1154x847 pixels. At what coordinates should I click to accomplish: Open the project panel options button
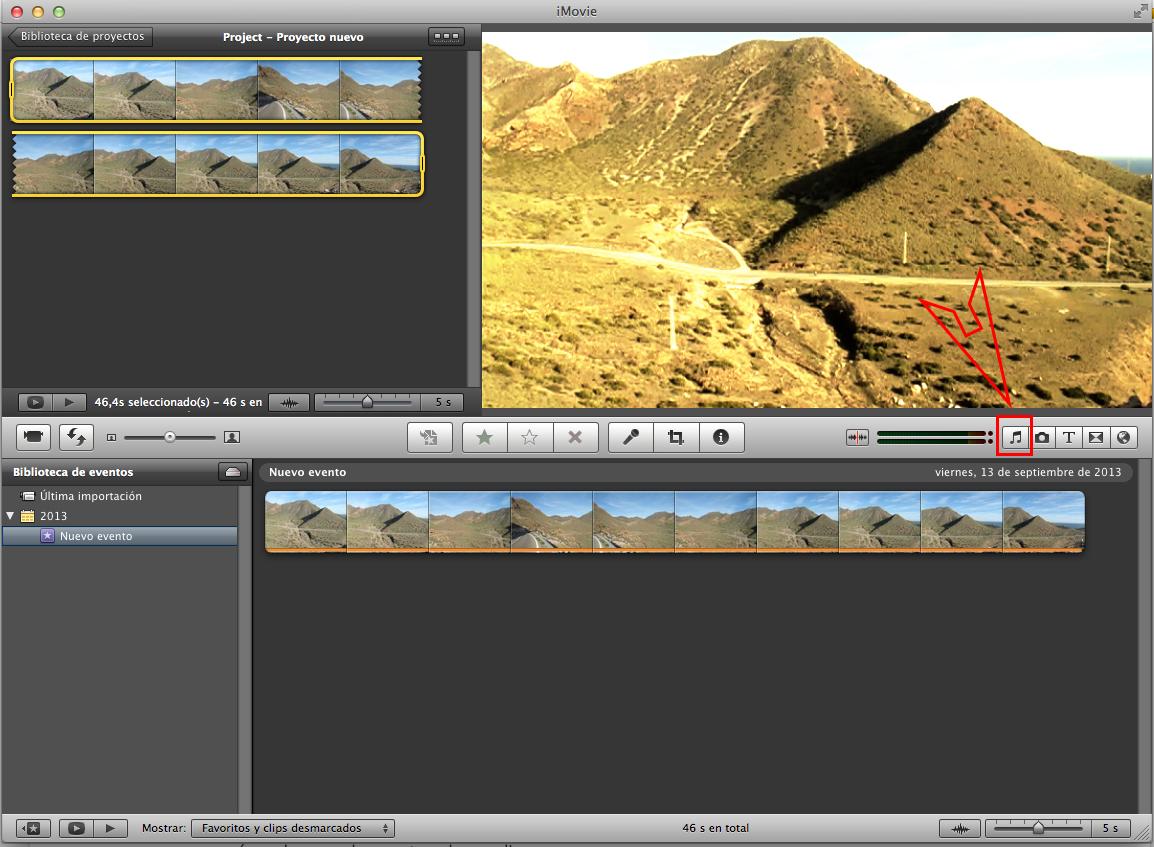click(446, 37)
